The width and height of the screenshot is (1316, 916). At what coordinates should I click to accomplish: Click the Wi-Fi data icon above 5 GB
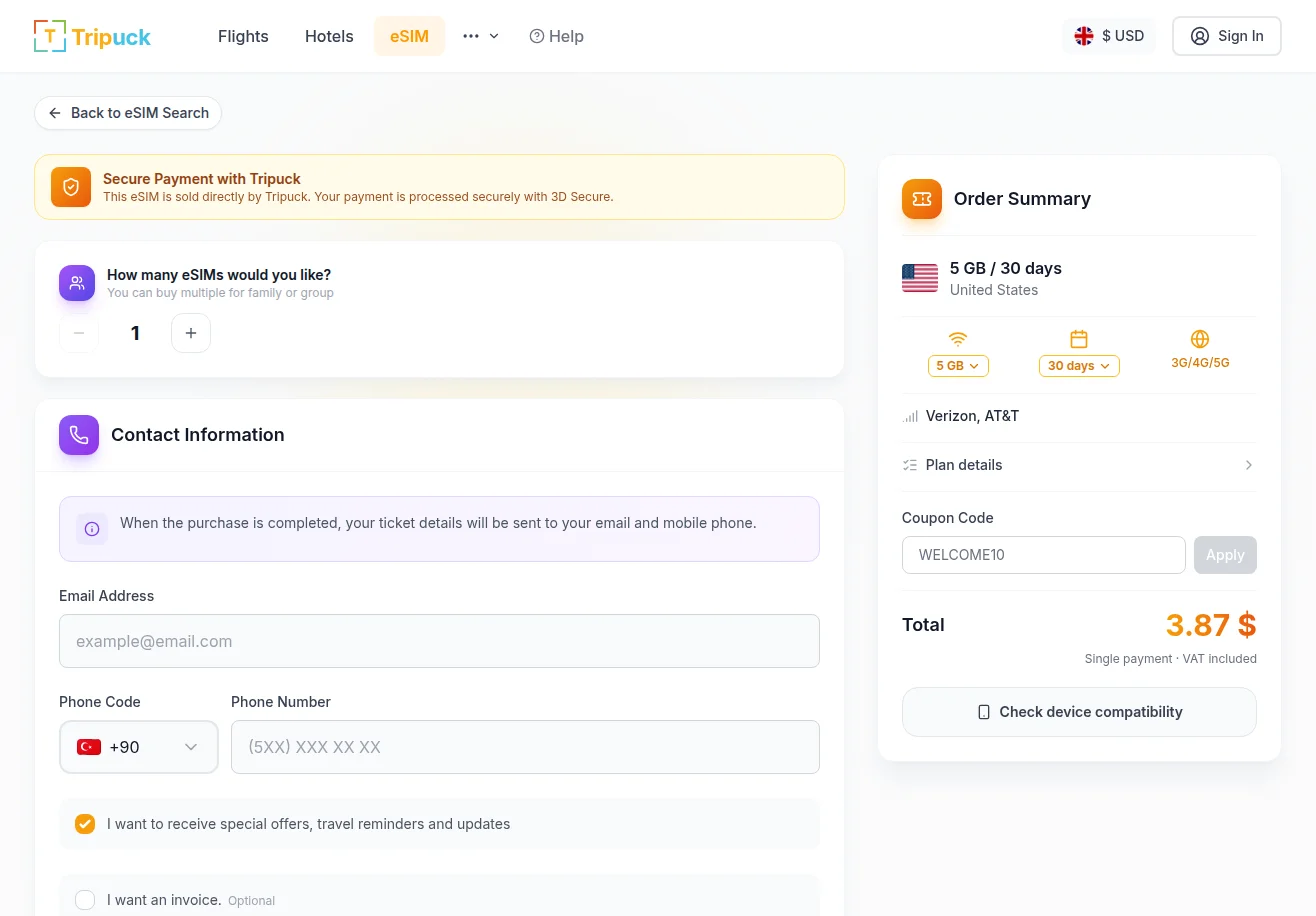coord(958,339)
